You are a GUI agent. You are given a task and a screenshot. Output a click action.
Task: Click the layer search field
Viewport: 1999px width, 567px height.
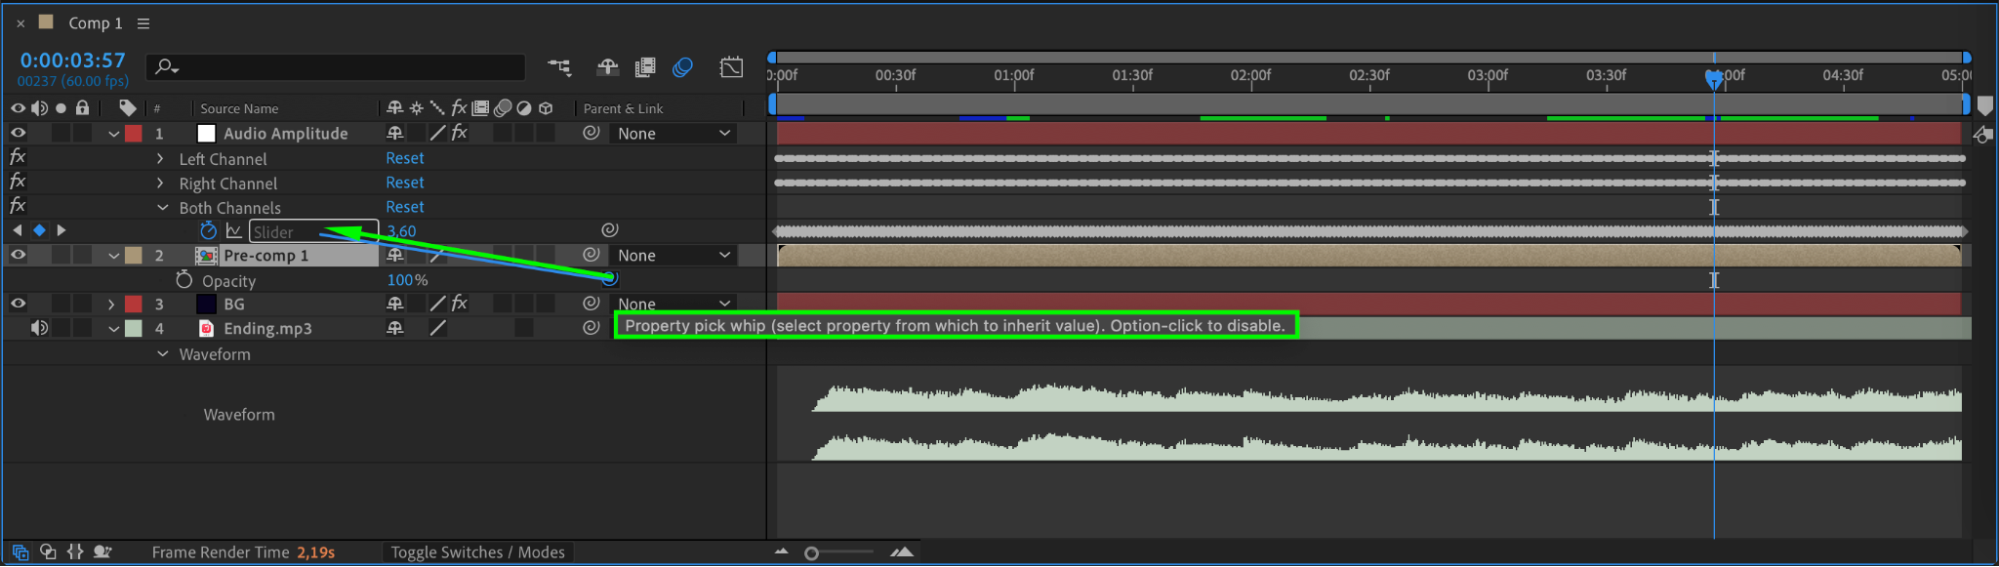340,67
